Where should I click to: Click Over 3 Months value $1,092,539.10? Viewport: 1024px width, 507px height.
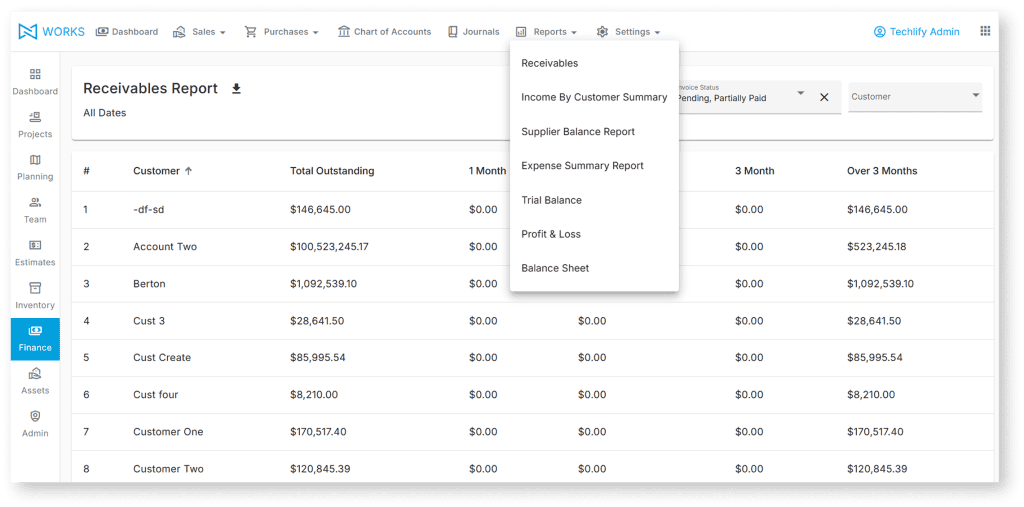[x=880, y=284]
